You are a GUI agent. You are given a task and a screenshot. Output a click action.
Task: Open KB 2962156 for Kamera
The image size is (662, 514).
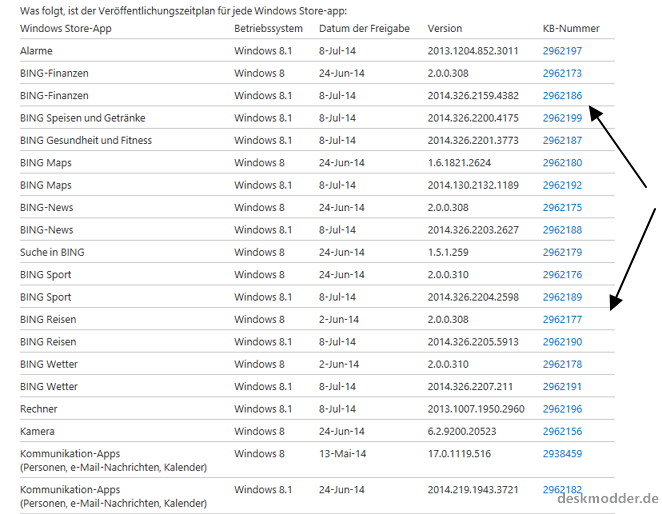tap(562, 431)
